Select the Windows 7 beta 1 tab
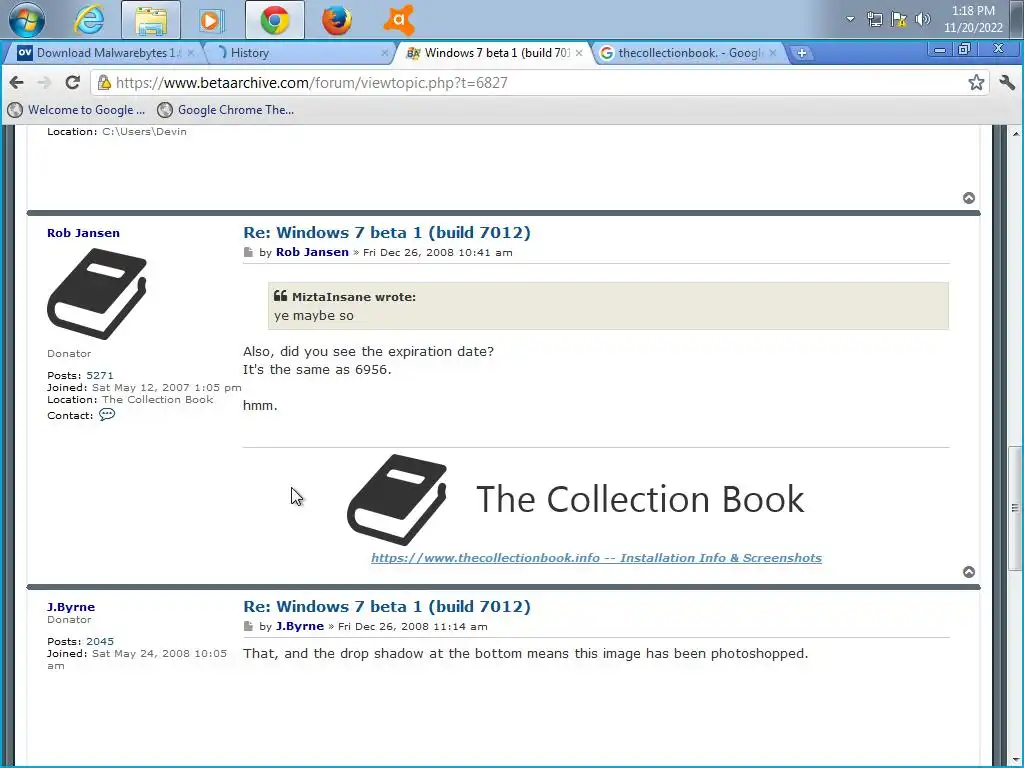The width and height of the screenshot is (1024, 768). click(492, 53)
